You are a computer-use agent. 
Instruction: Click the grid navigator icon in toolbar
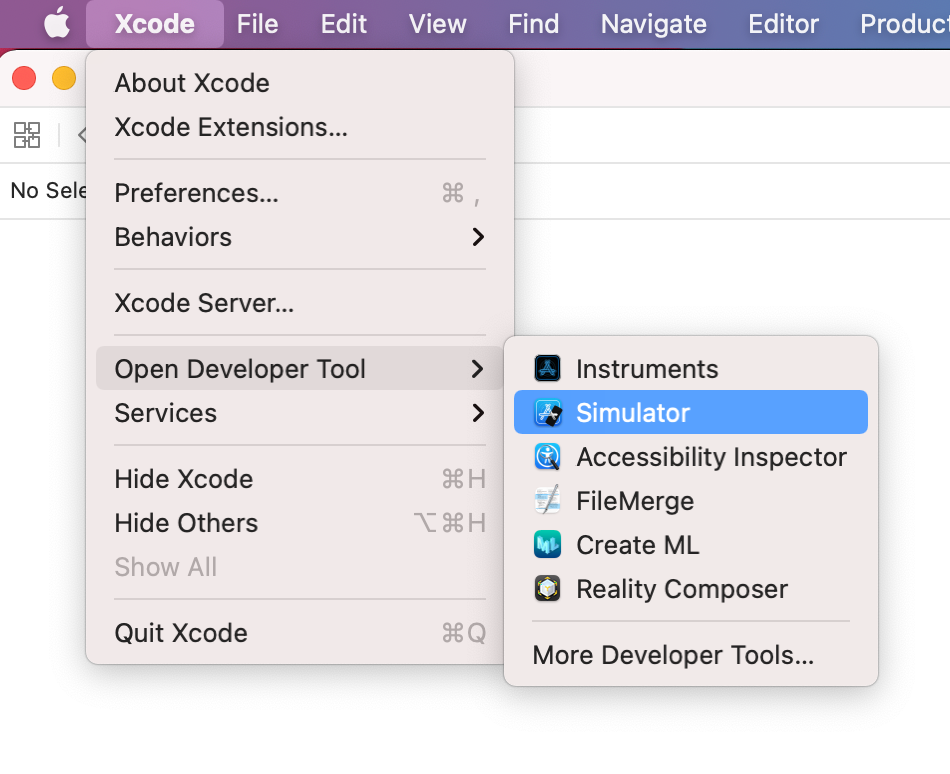(27, 135)
